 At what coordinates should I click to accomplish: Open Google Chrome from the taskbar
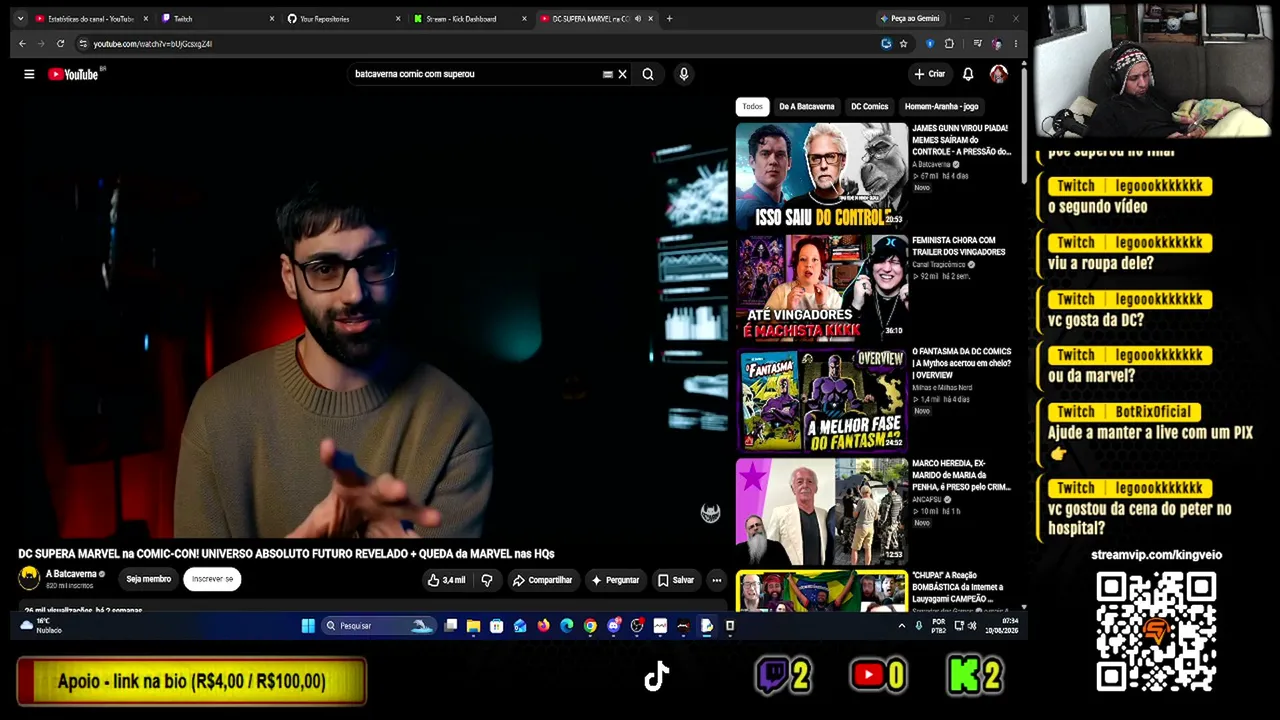tap(590, 626)
